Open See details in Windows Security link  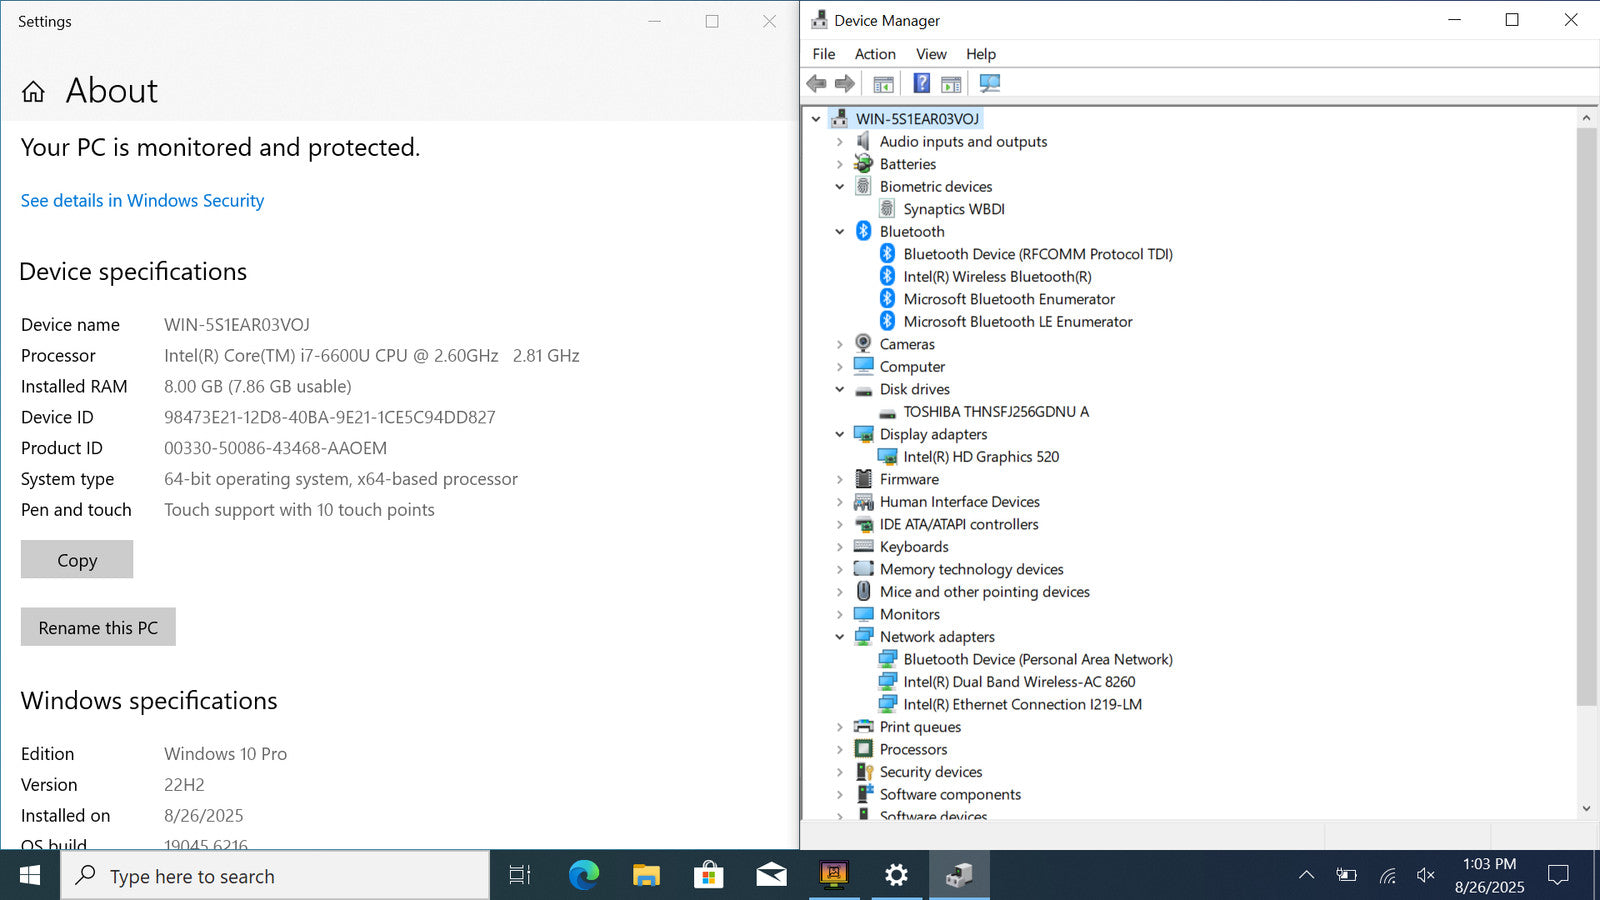142,201
